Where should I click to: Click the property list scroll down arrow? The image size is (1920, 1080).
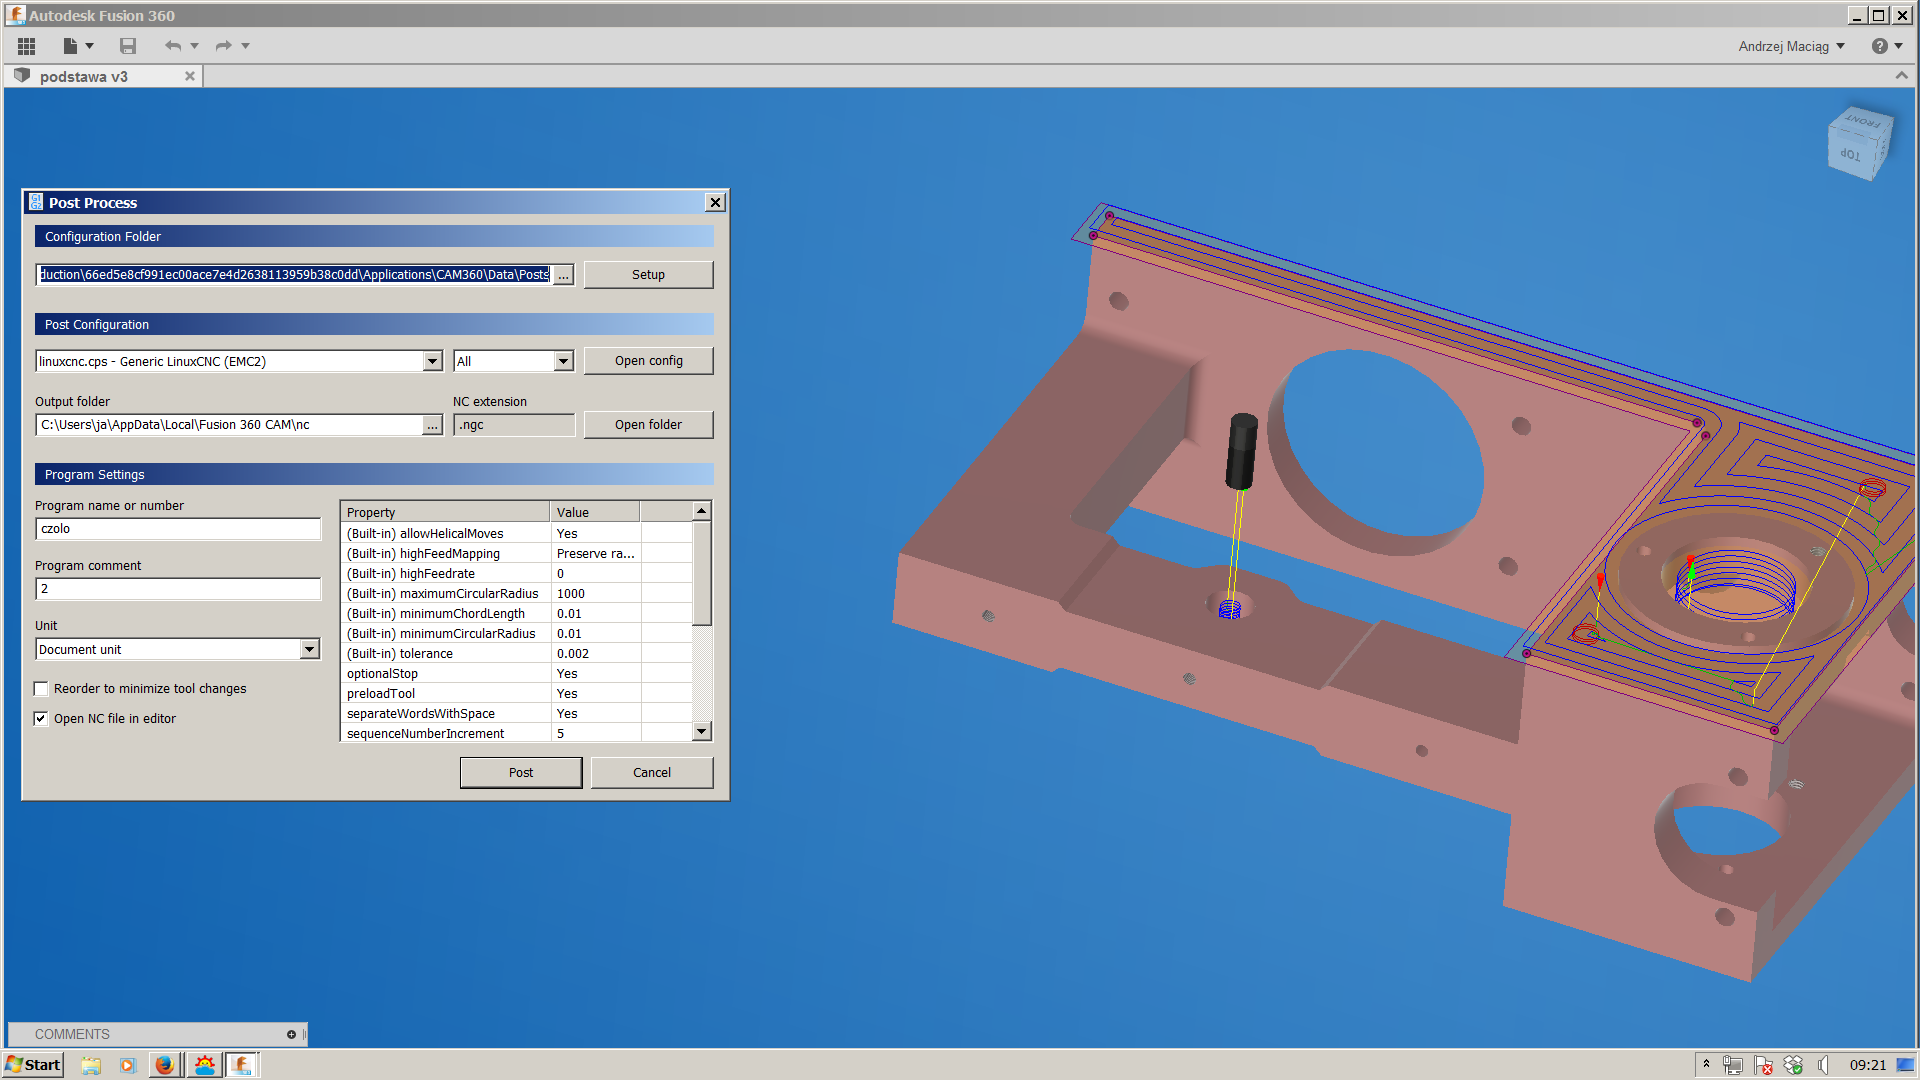(702, 732)
